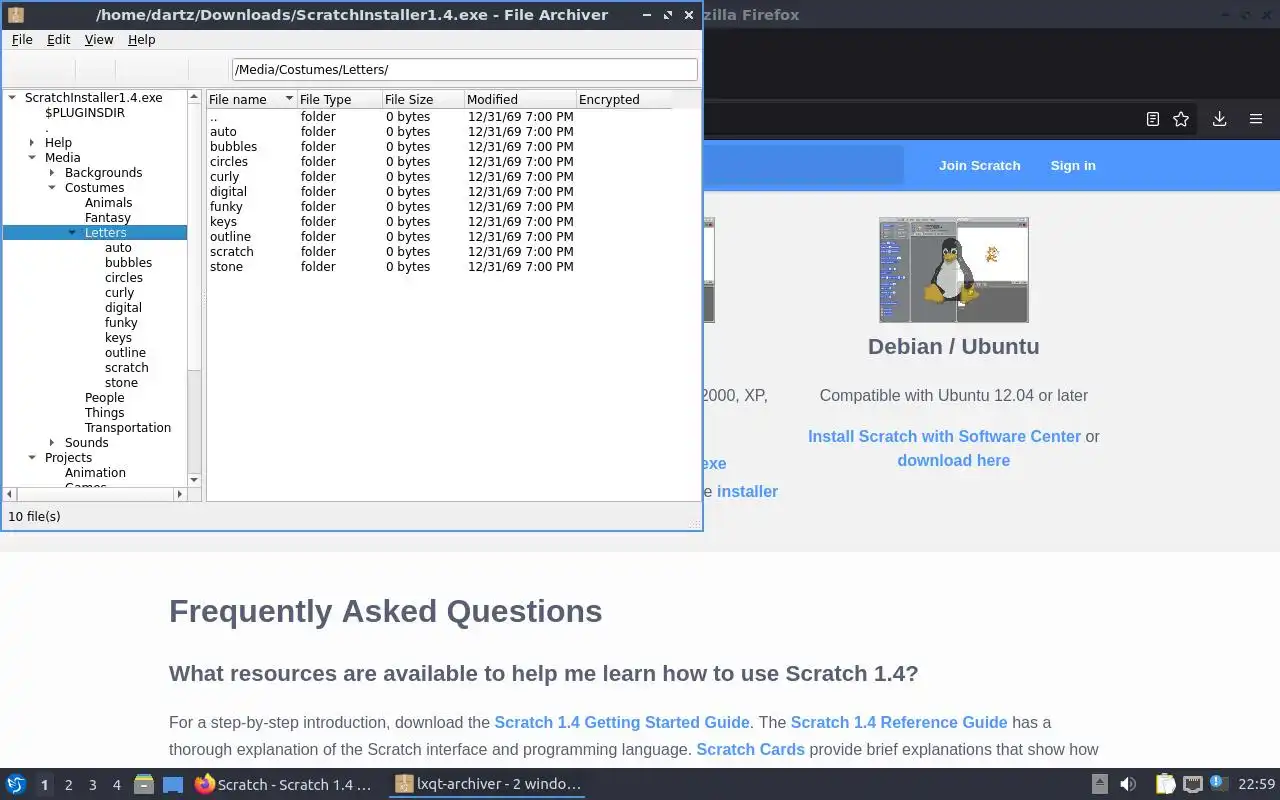Viewport: 1280px width, 800px height.
Task: Open the Scratch Cards link
Action: [x=750, y=749]
